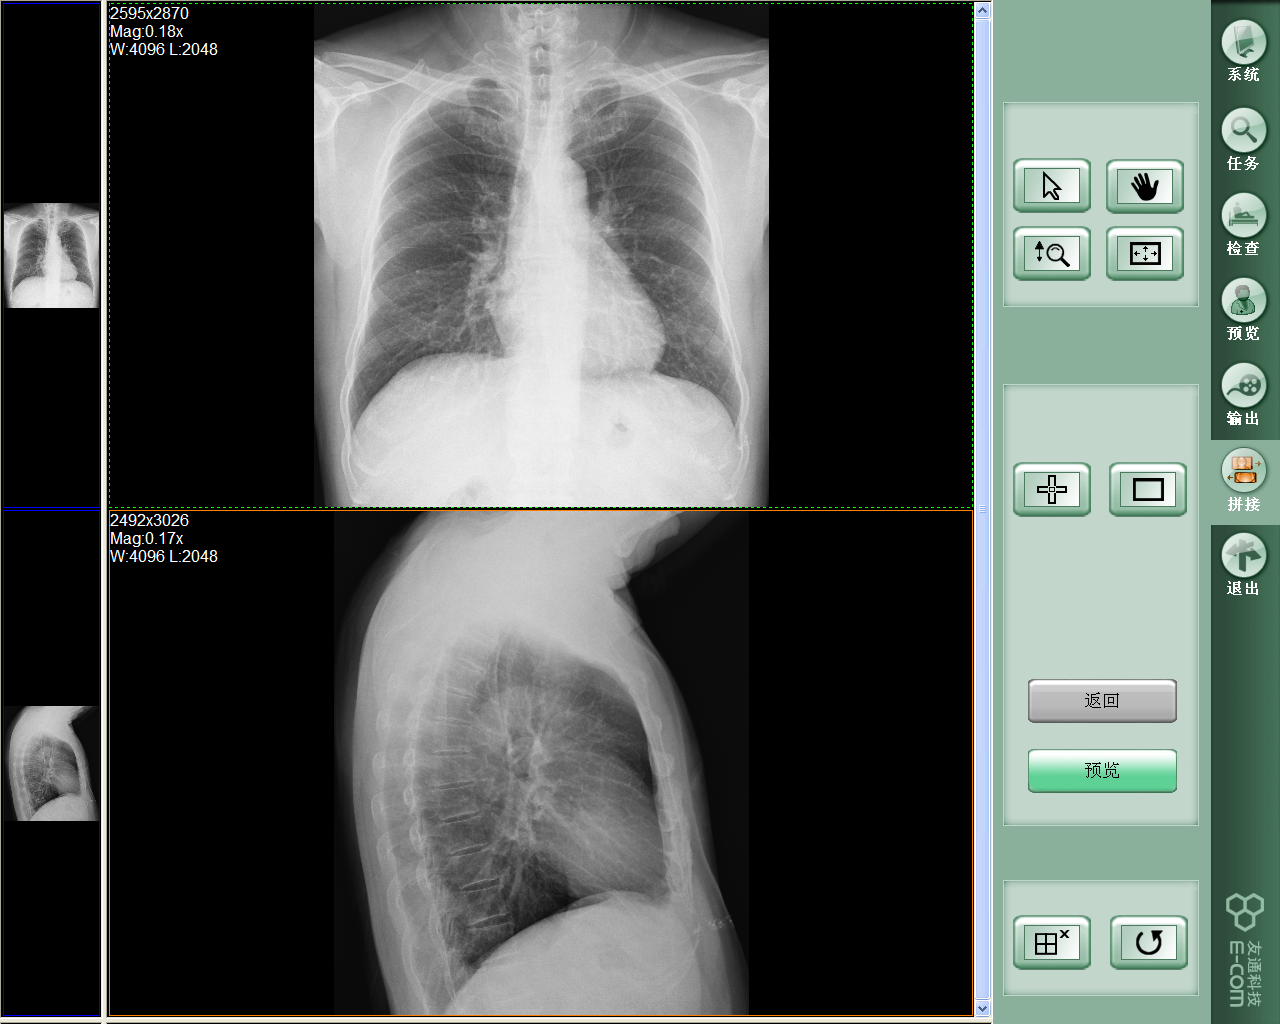Click the 退出 (Exit) sidebar item
The image size is (1280, 1024).
1244,564
